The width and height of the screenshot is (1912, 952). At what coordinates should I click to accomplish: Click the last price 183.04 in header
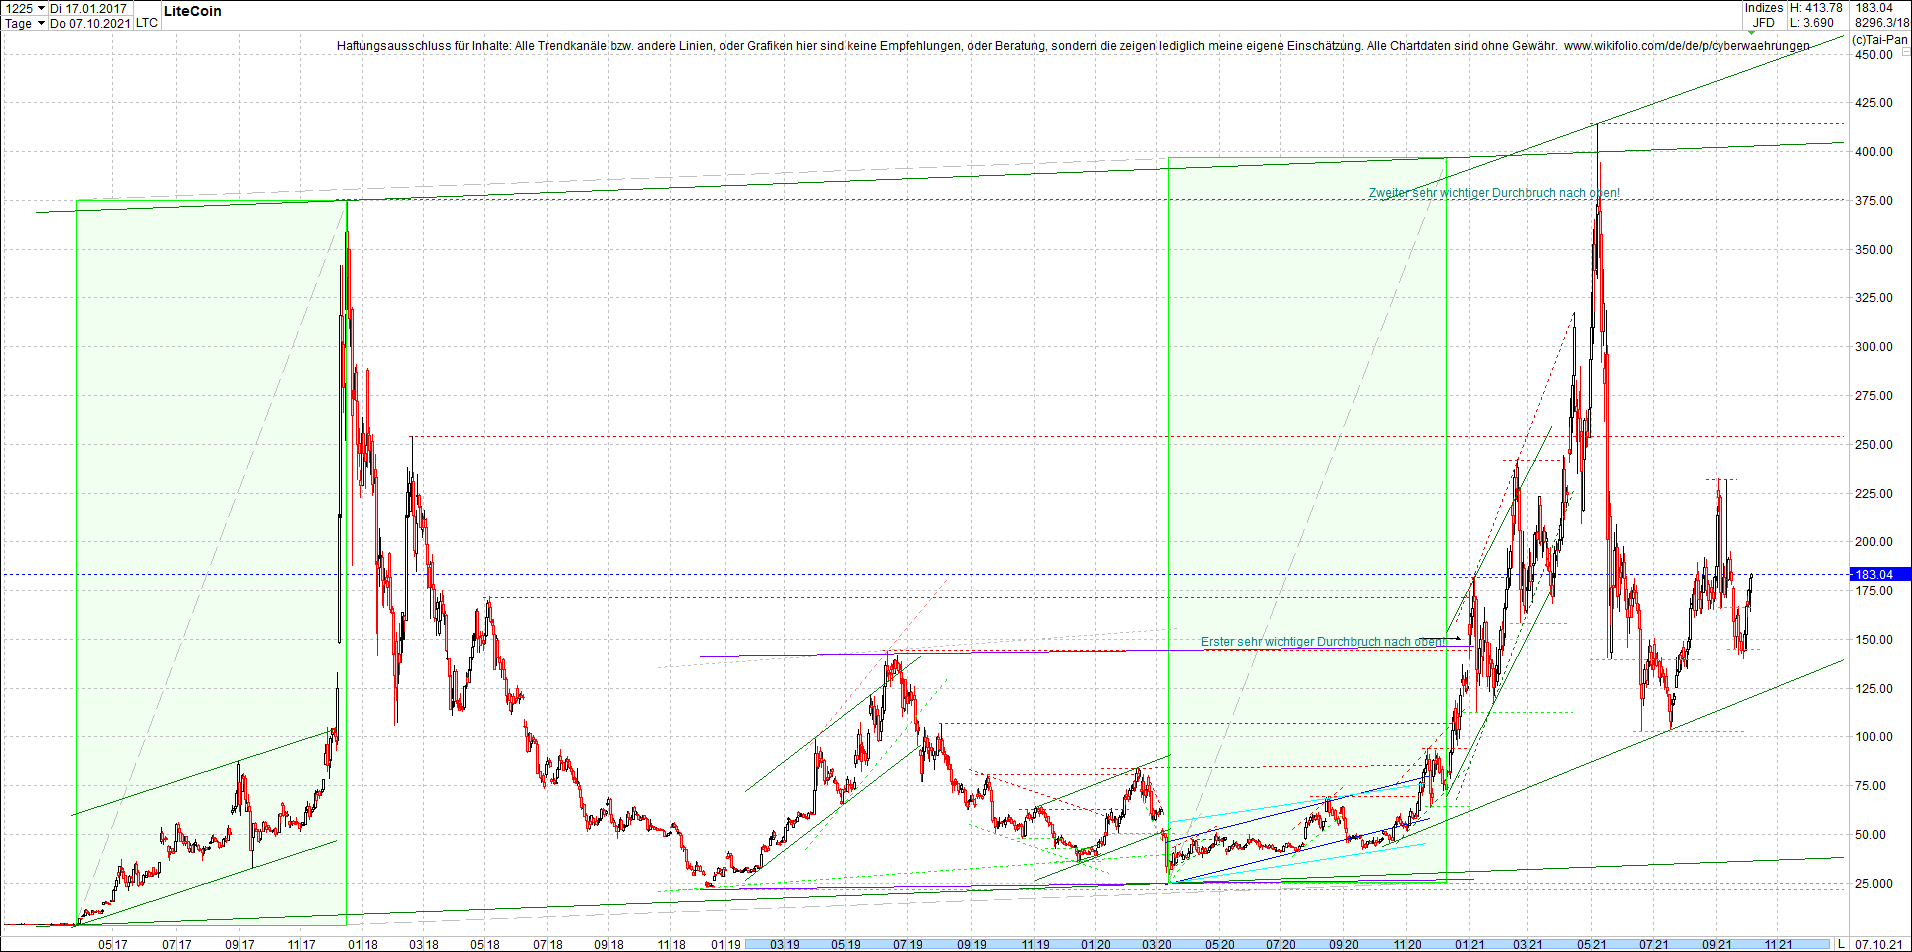pos(1875,8)
